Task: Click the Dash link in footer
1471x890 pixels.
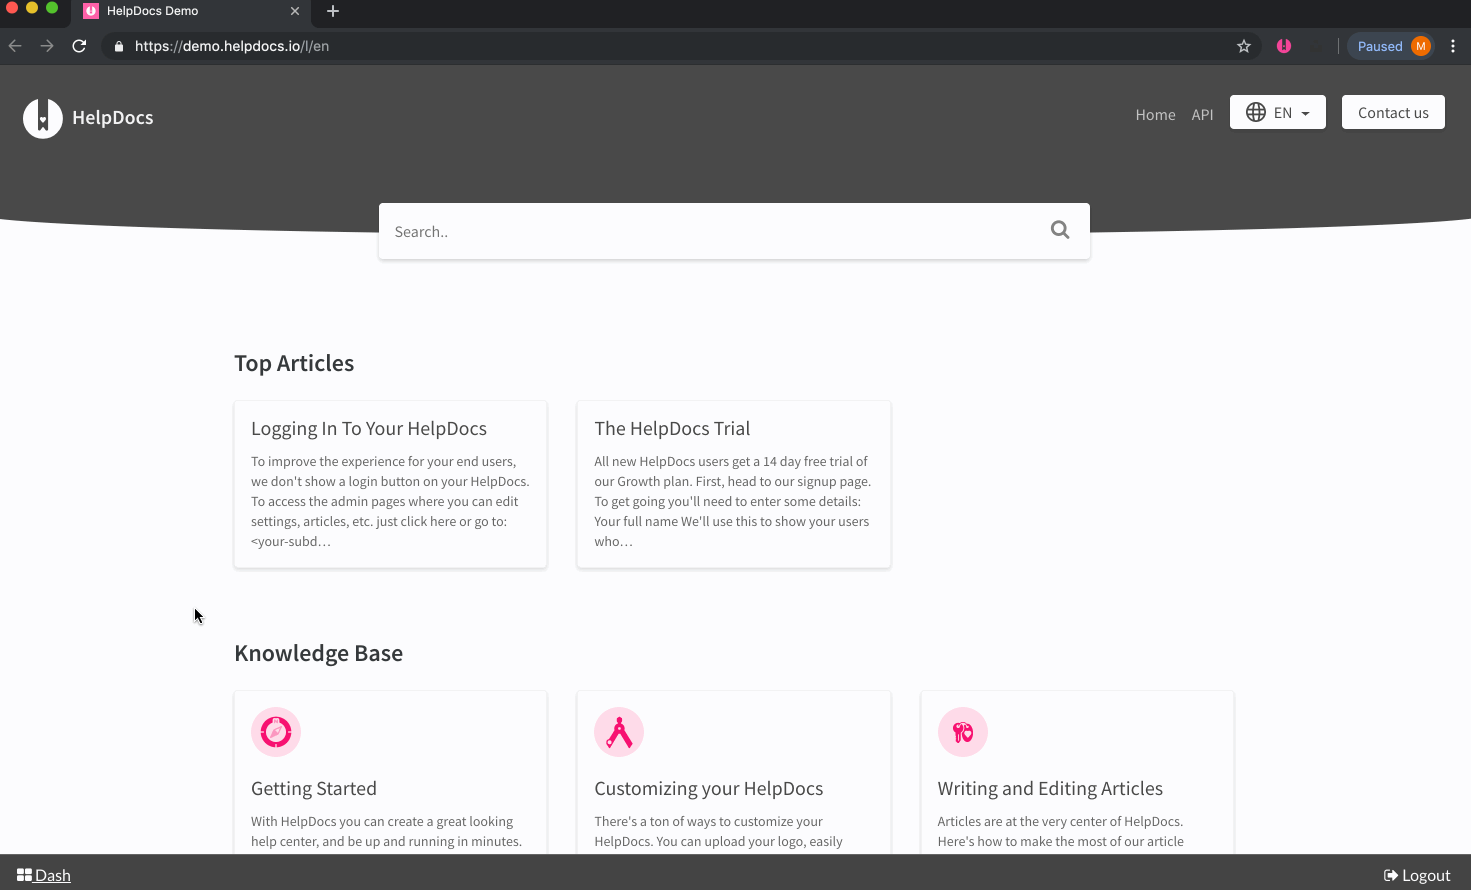Action: pos(44,875)
